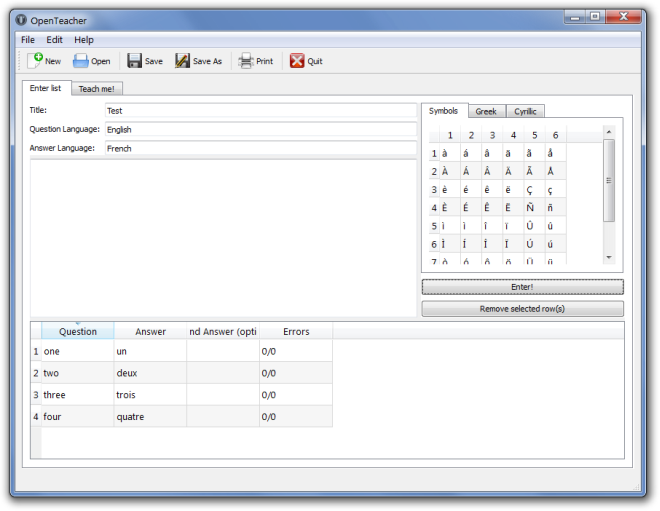Insert the Ñ symbol from row 4
660x511 pixels.
(534, 208)
